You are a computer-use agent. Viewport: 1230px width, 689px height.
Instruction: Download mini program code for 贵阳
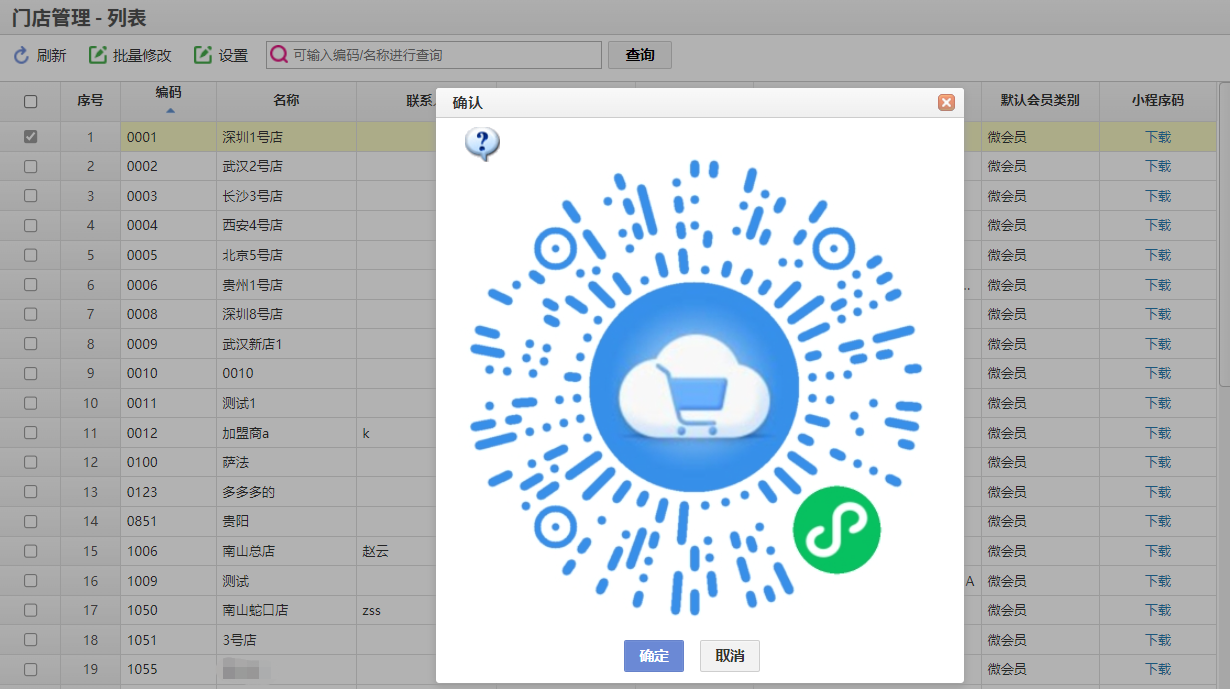1158,521
